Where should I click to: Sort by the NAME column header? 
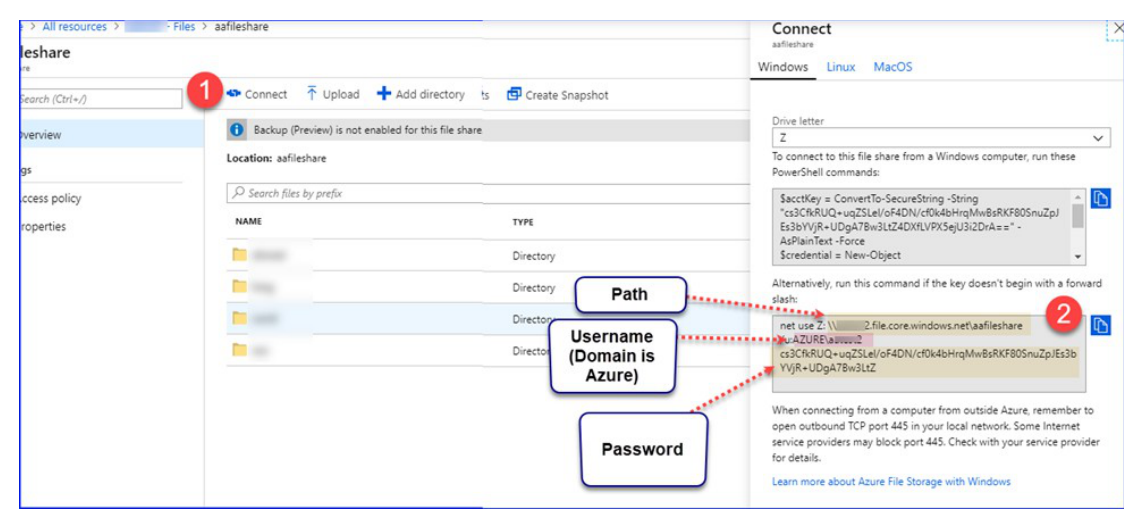[248, 221]
